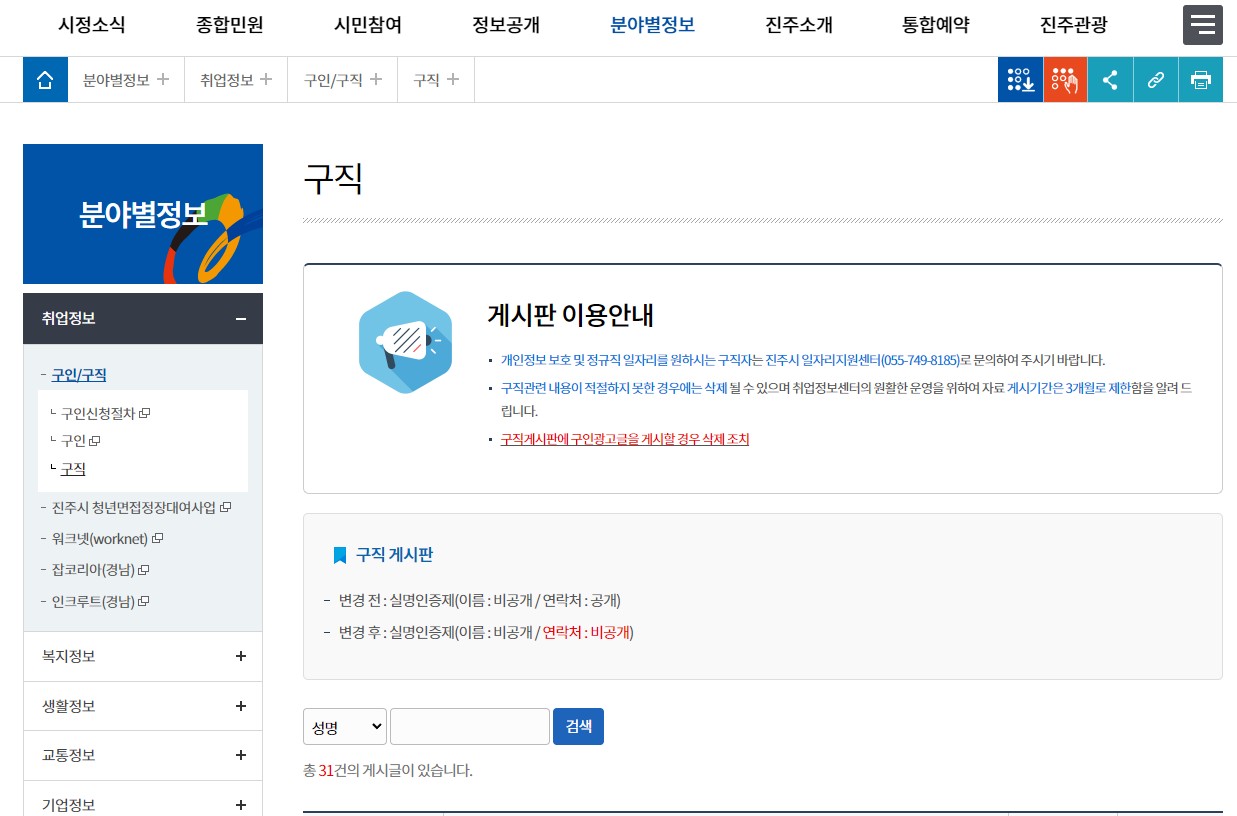Click the 검색 search button
The image size is (1237, 816).
578,727
